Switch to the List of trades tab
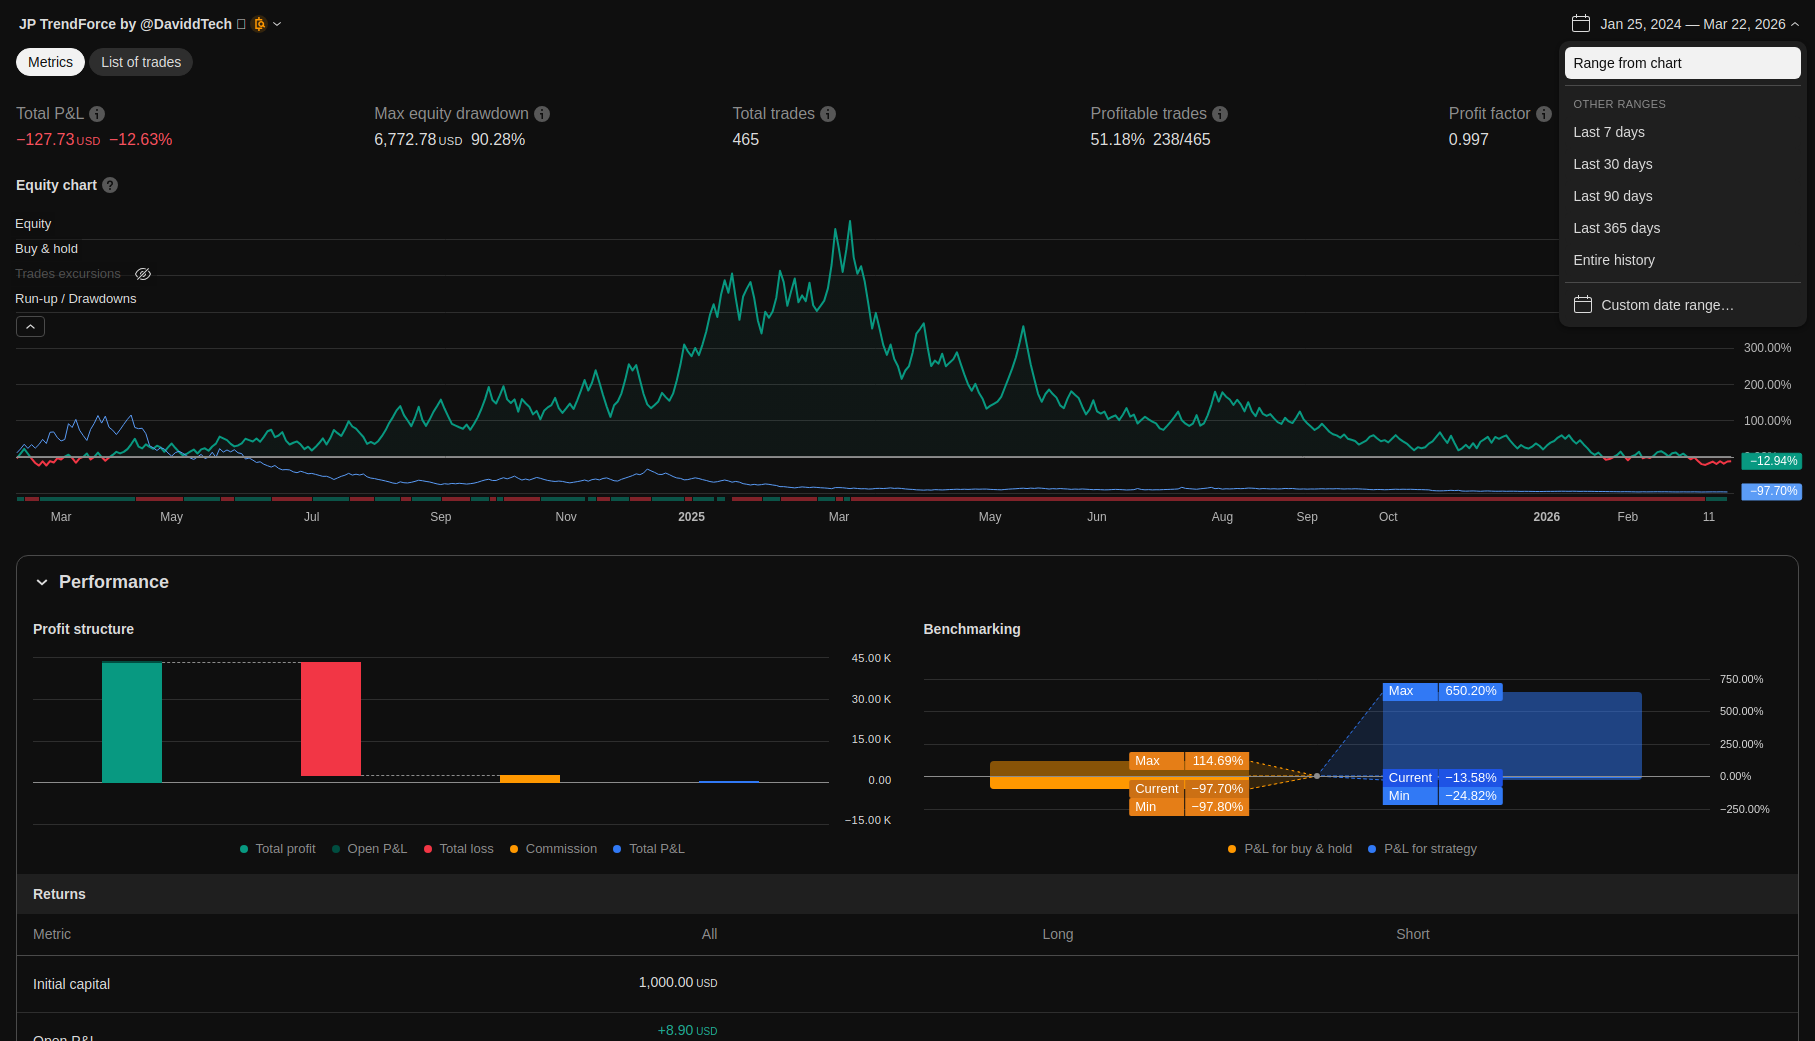The image size is (1815, 1041). (141, 62)
